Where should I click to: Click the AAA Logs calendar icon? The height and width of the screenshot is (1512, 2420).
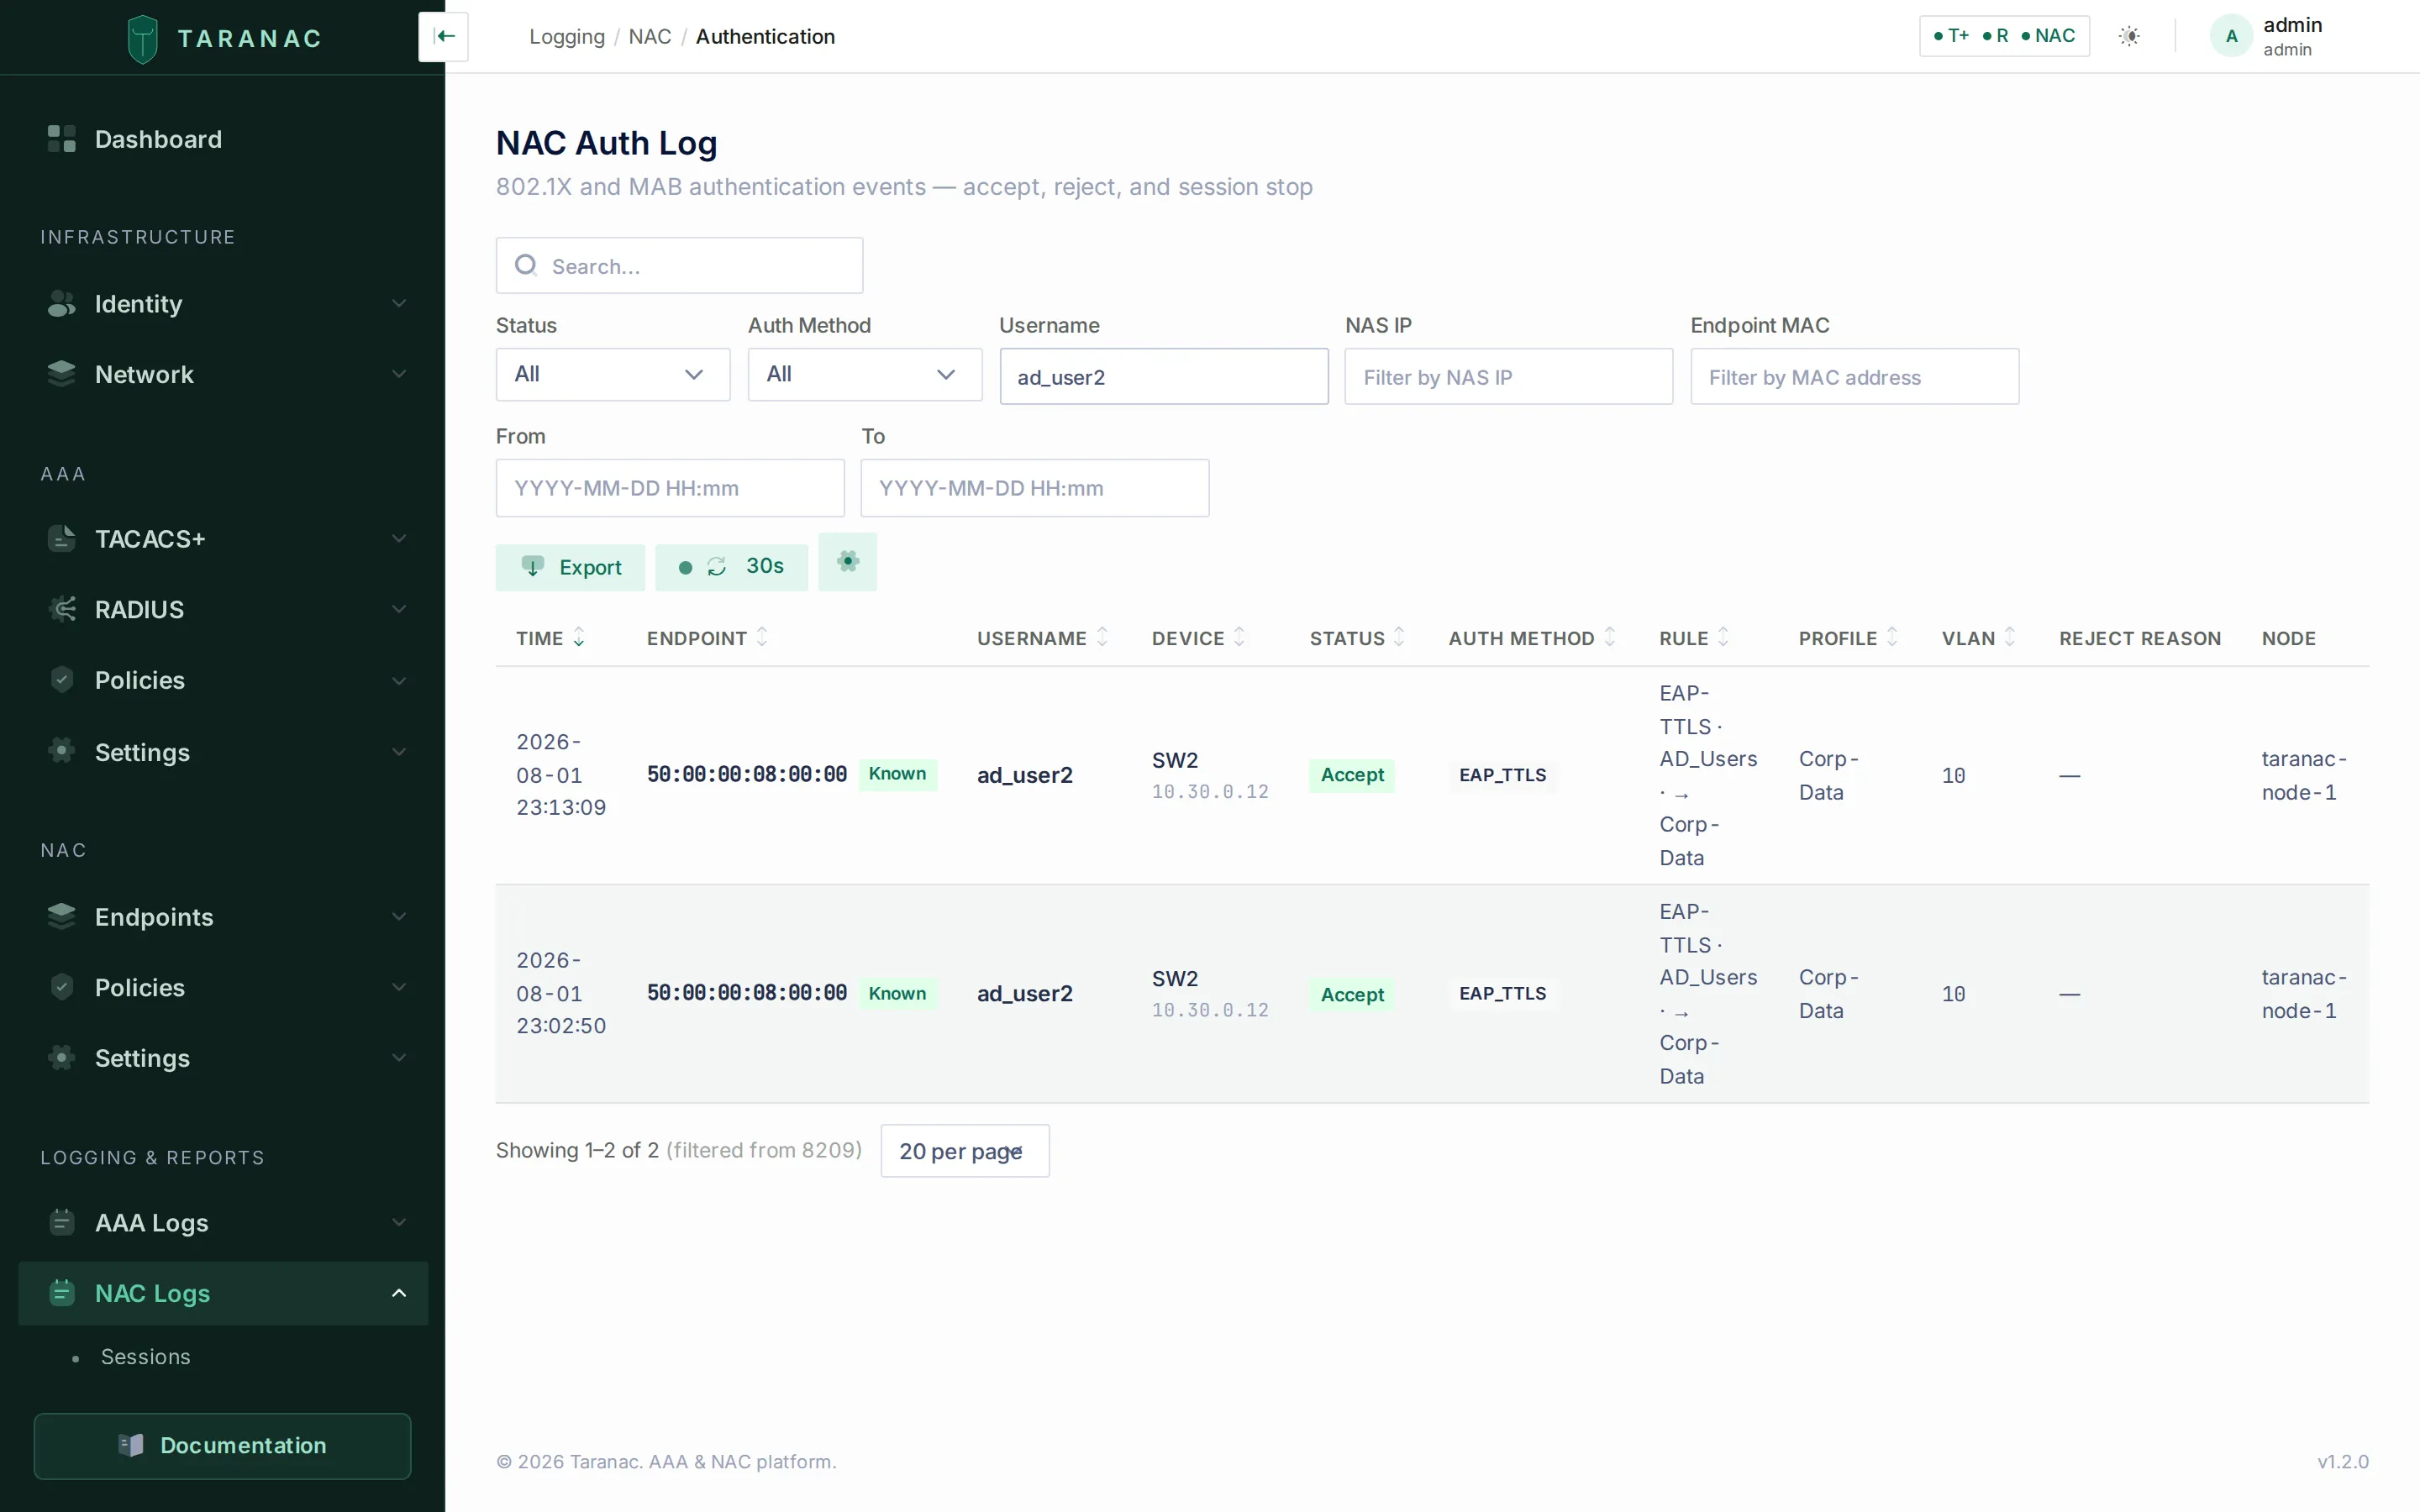tap(61, 1222)
